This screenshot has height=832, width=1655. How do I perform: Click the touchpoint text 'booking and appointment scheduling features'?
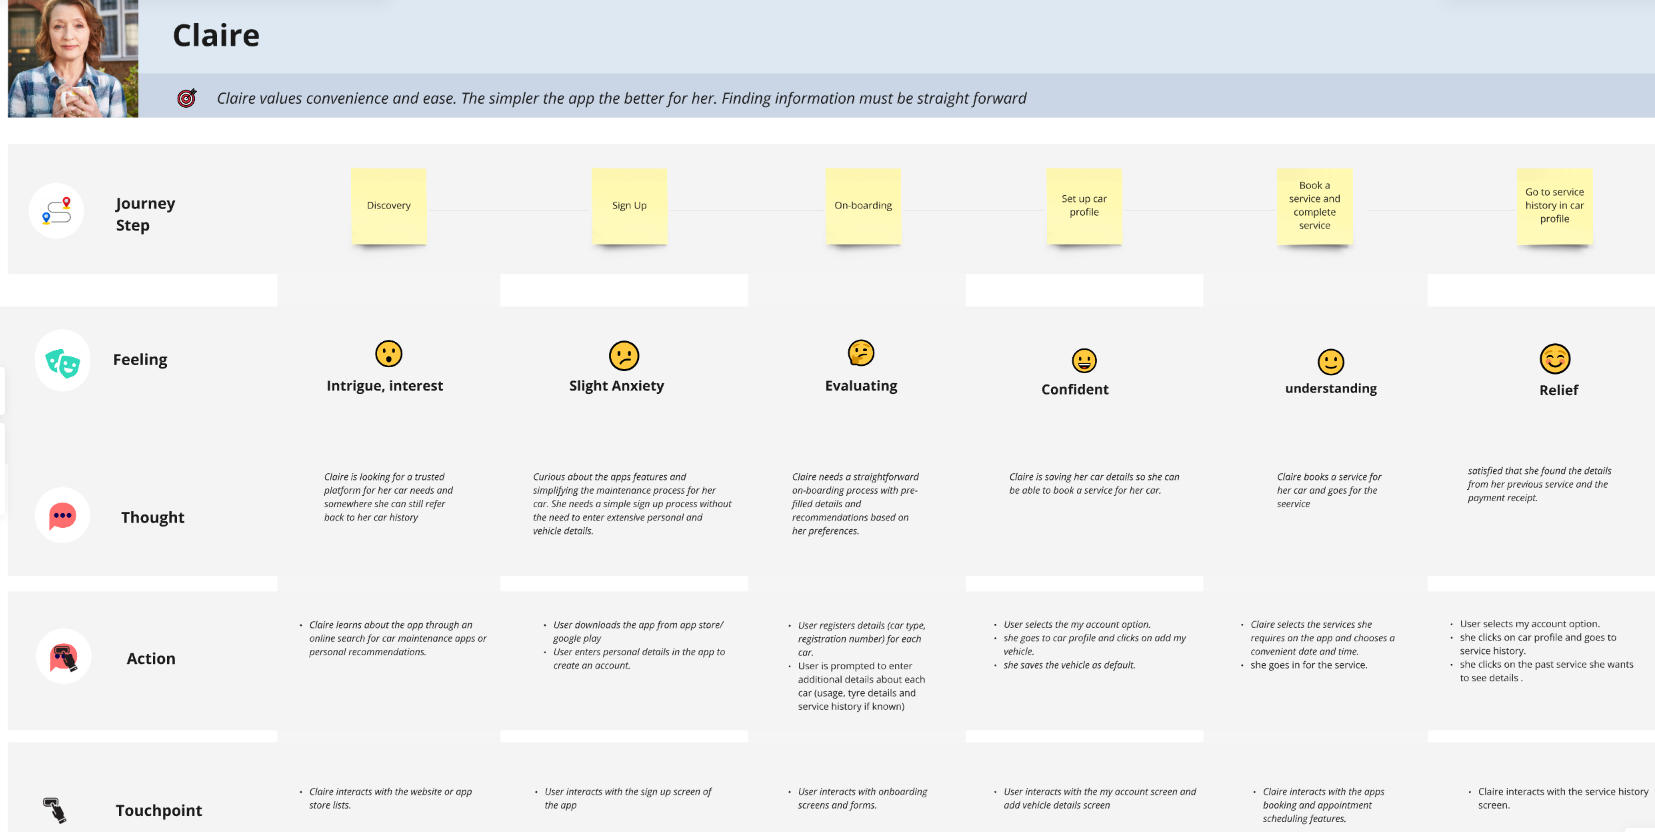point(1323,805)
